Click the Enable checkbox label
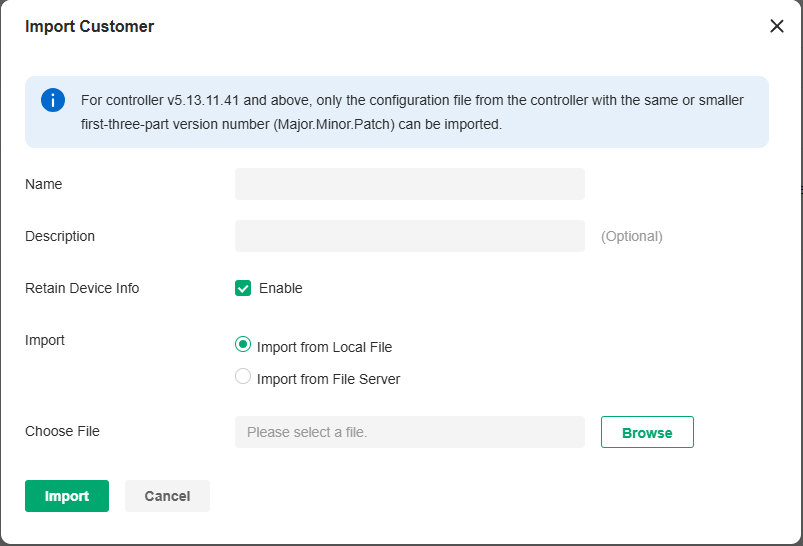The image size is (803, 546). coord(280,288)
